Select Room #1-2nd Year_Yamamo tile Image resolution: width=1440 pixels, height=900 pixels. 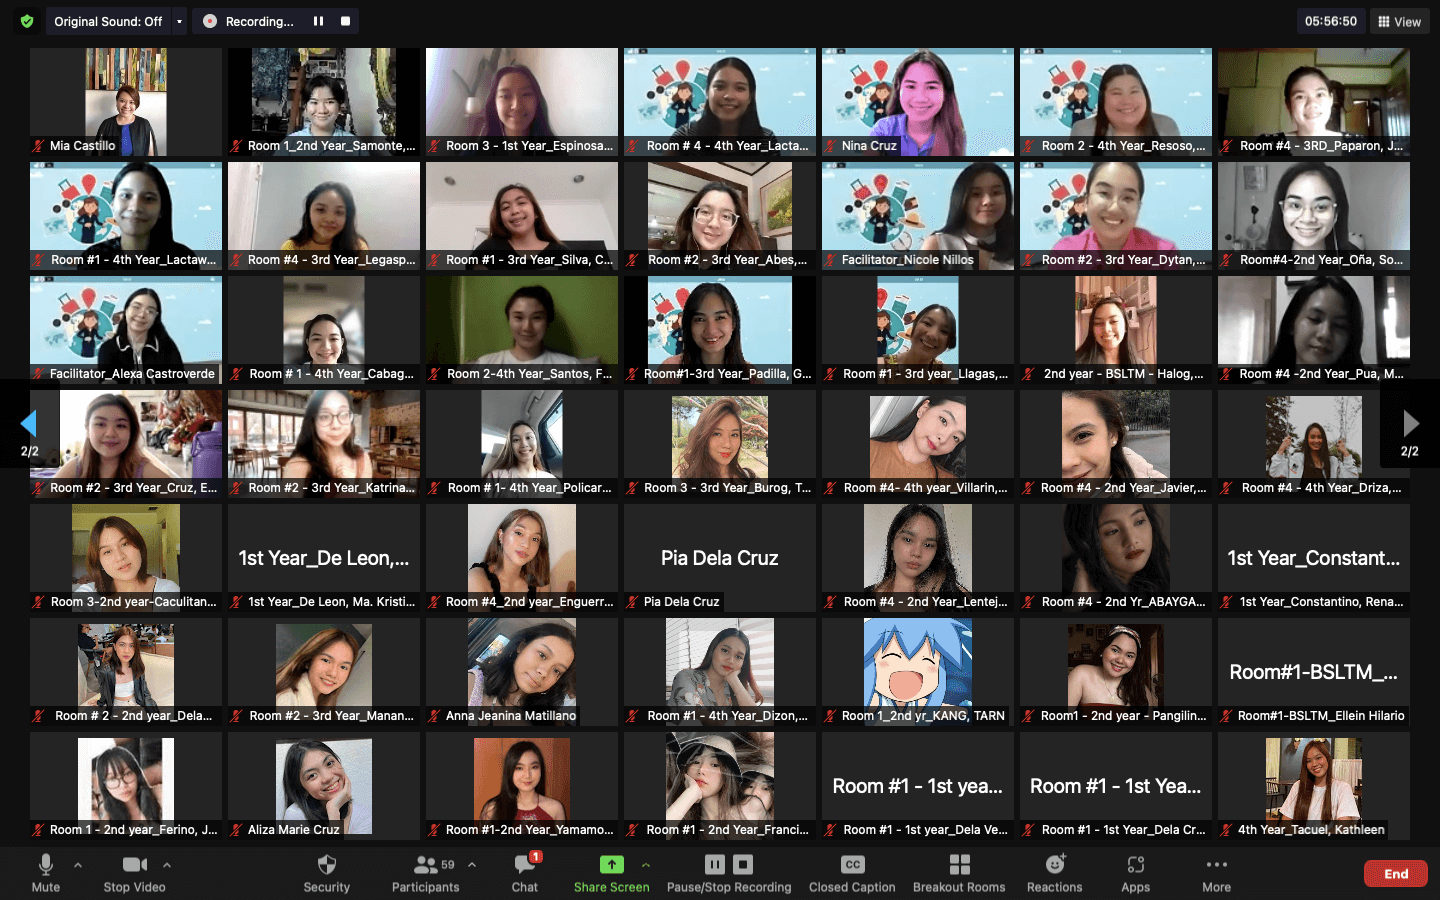coord(522,786)
